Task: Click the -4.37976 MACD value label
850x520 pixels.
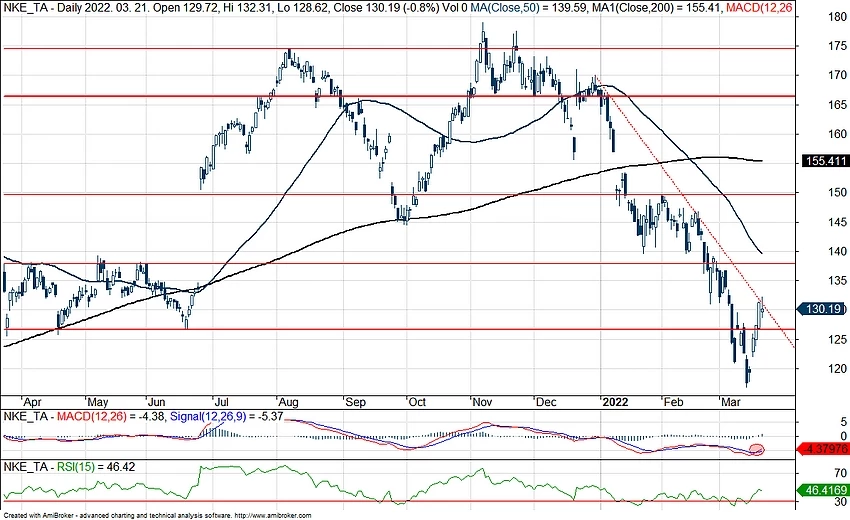Action: 825,449
